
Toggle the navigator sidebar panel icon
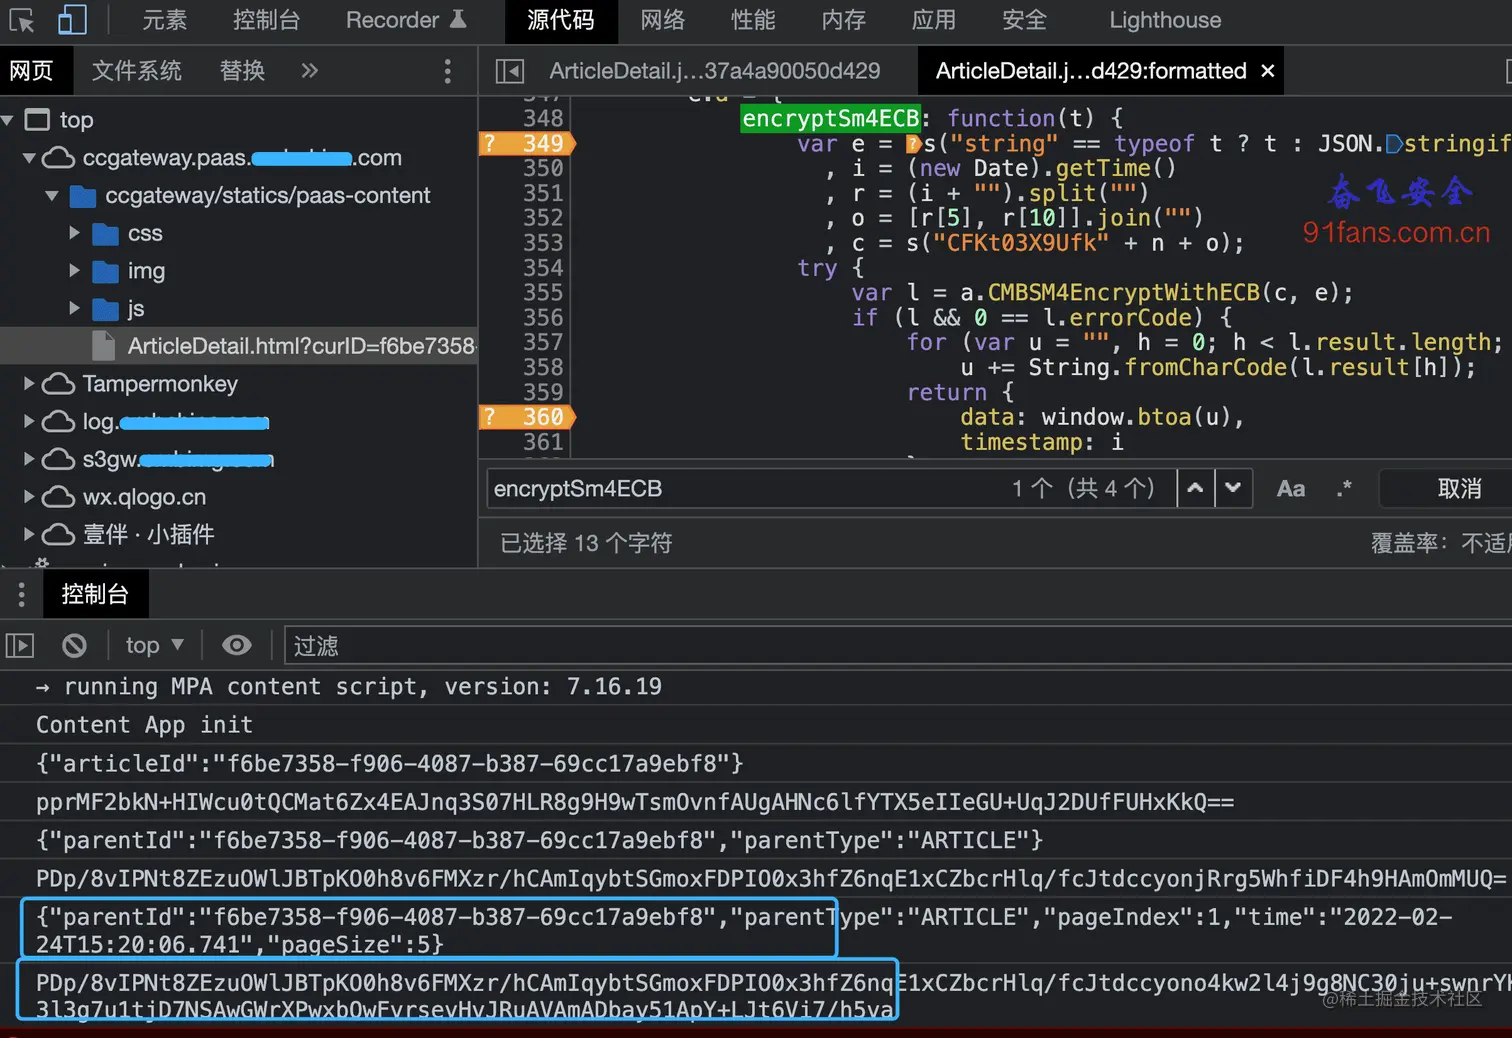point(510,71)
